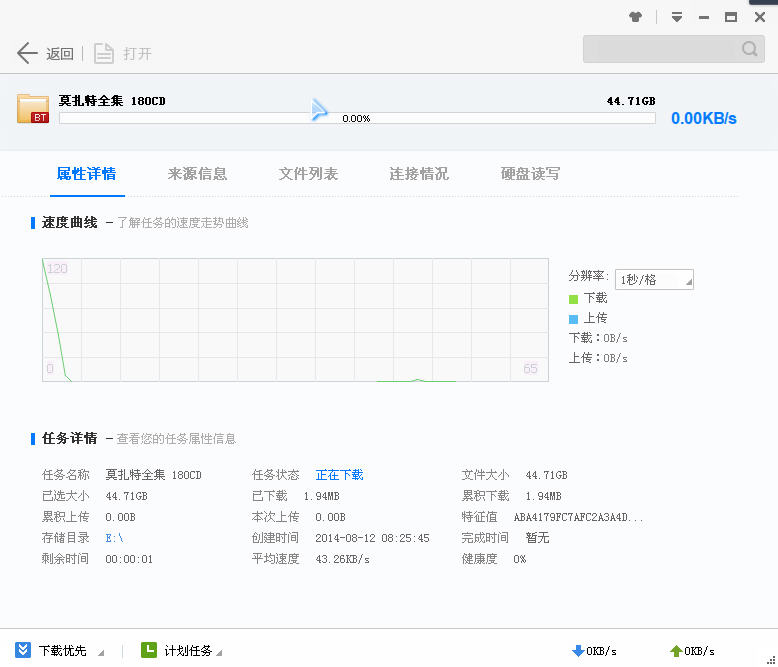Open the 文件列表 tab
Image resolution: width=778 pixels, height=667 pixels.
(x=308, y=174)
